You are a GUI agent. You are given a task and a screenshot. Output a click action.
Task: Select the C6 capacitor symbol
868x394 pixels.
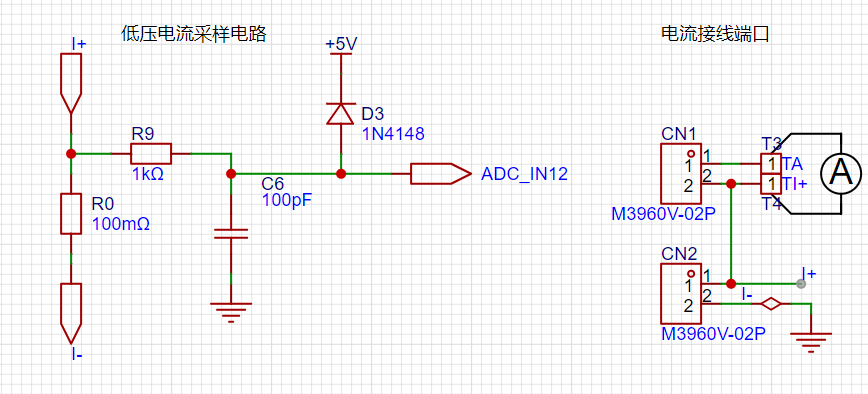231,233
